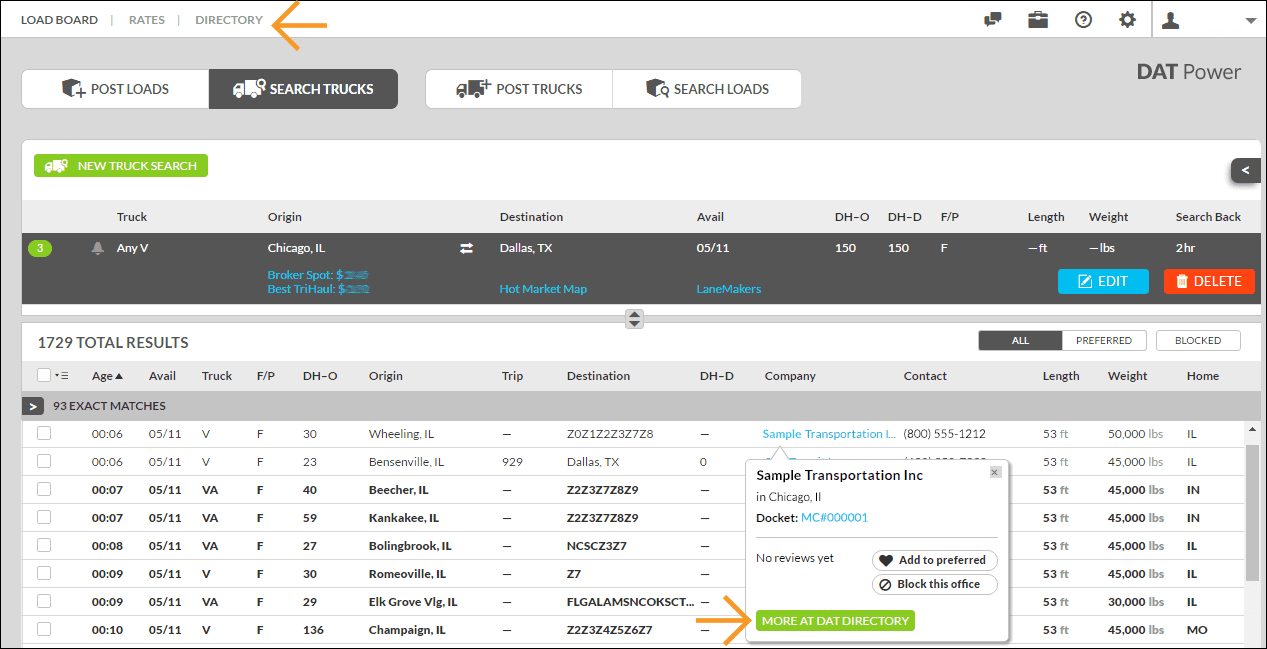The image size is (1267, 649).
Task: Expand the 93 Exact Matches section
Action: (33, 405)
